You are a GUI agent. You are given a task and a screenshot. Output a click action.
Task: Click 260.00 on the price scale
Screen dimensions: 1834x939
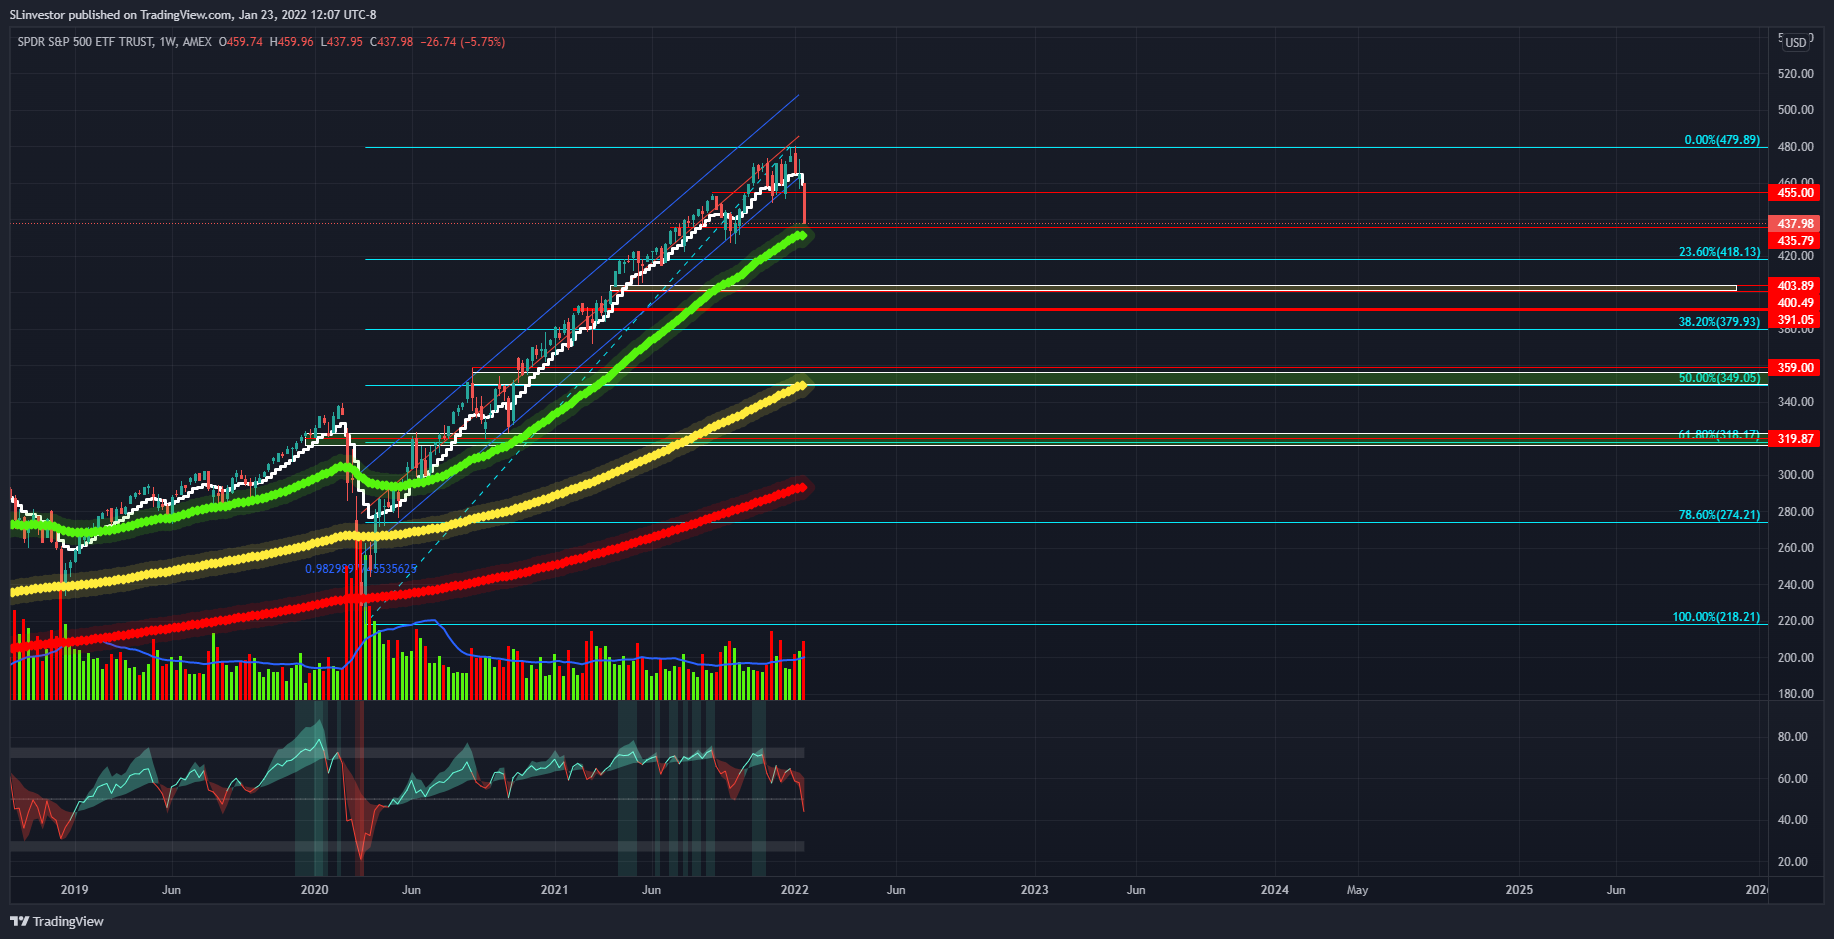click(1796, 548)
